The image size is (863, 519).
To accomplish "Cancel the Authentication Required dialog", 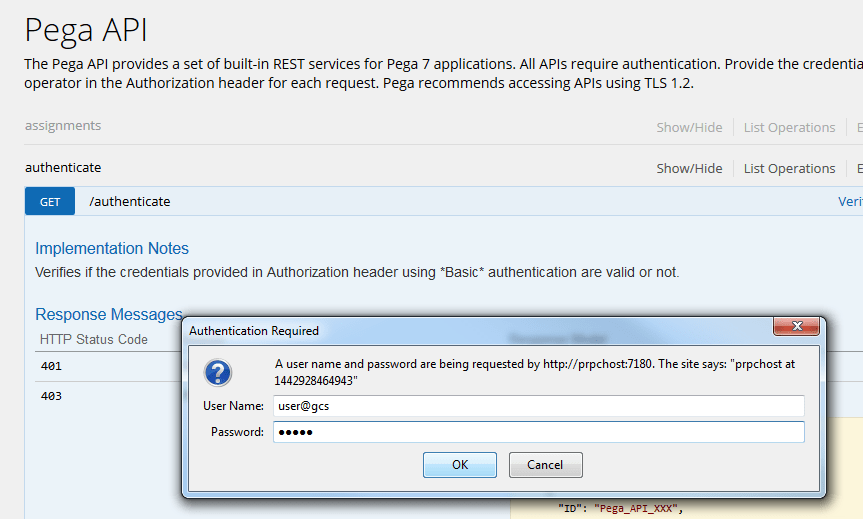I will (x=545, y=465).
